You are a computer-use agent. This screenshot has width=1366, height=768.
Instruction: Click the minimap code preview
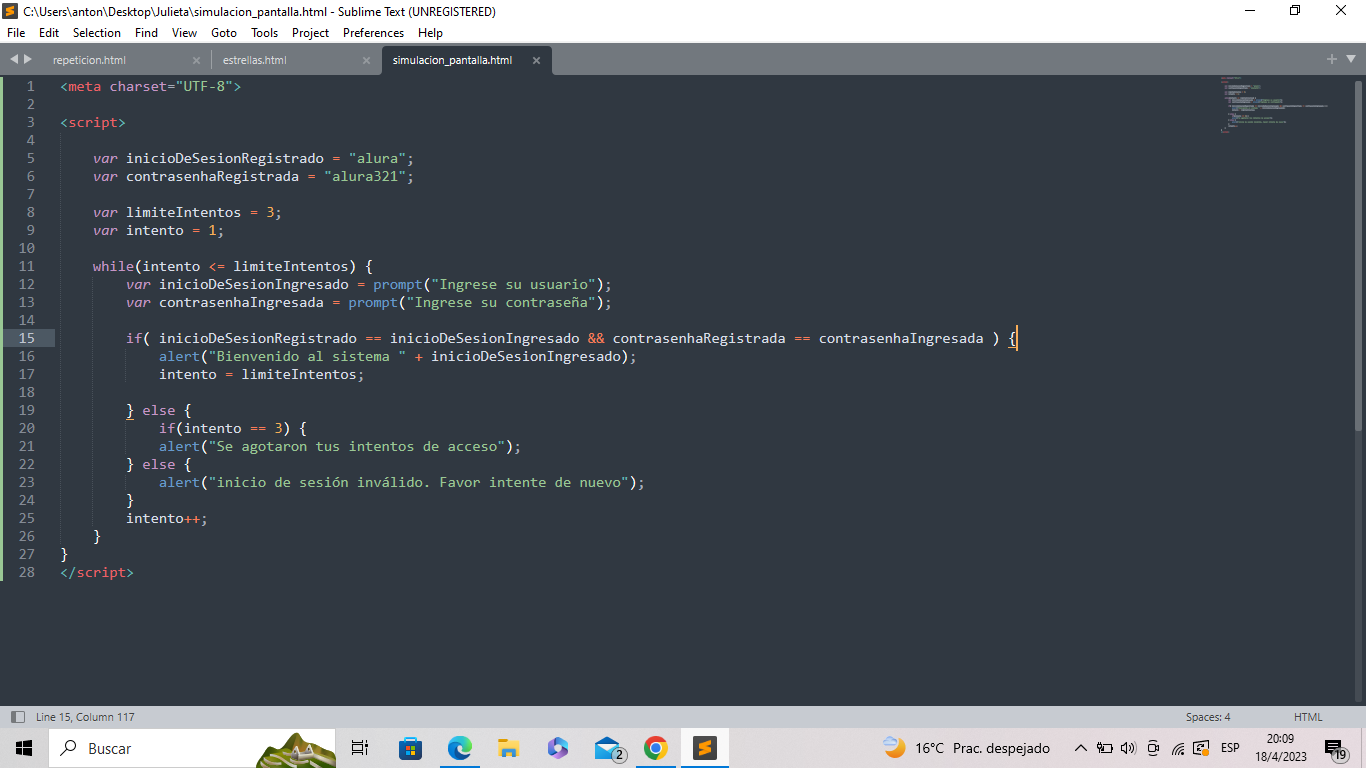click(x=1275, y=104)
